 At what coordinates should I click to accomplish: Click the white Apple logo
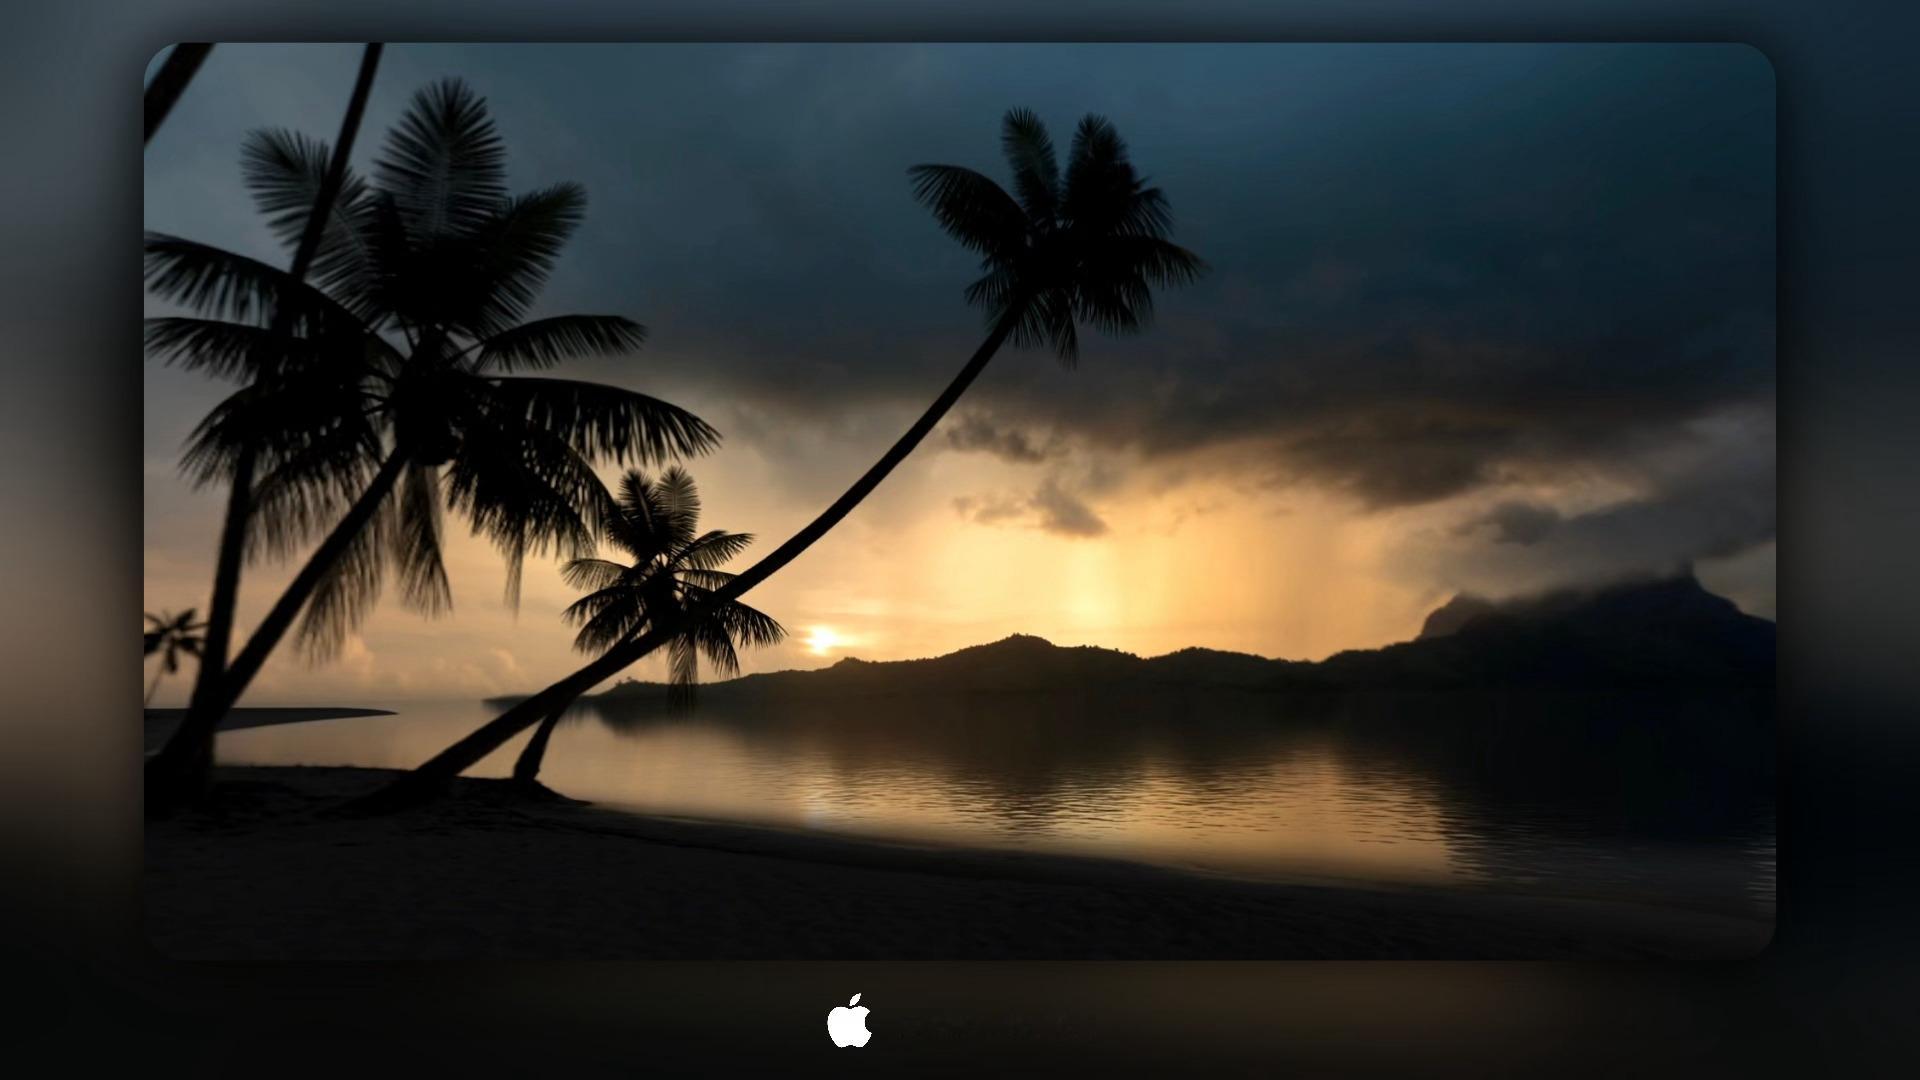[x=849, y=1021]
